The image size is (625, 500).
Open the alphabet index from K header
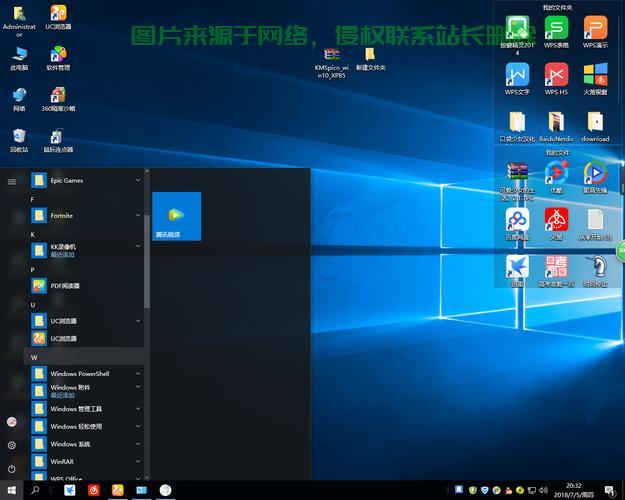[x=33, y=234]
